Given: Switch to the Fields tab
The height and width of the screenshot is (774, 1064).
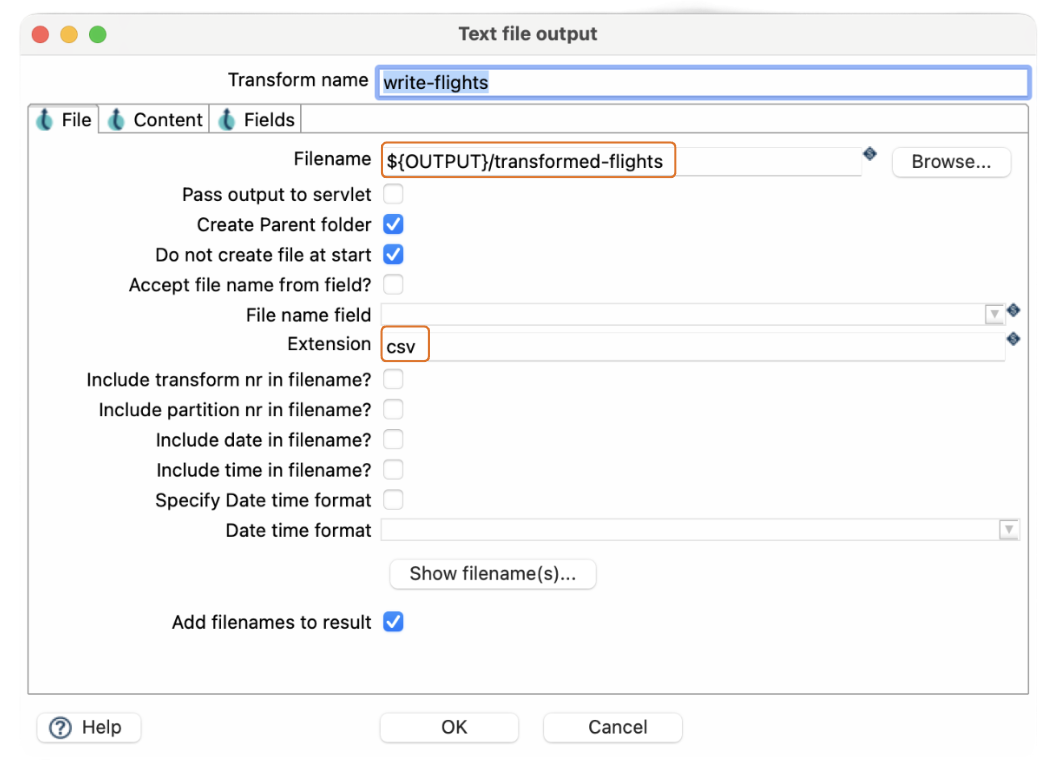Looking at the screenshot, I should [256, 119].
